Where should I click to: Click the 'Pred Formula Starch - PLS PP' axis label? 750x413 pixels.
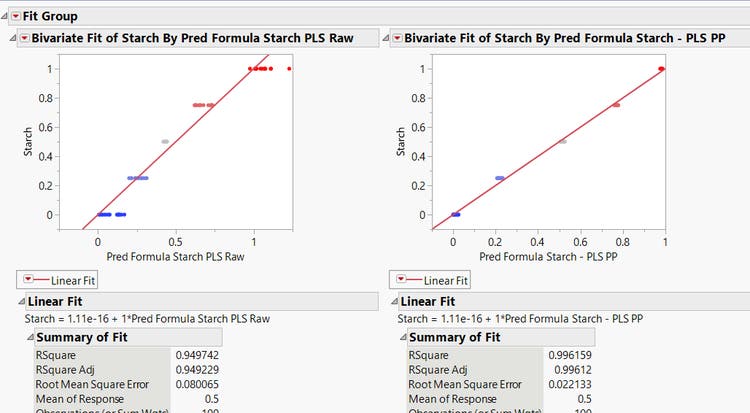[548, 257]
